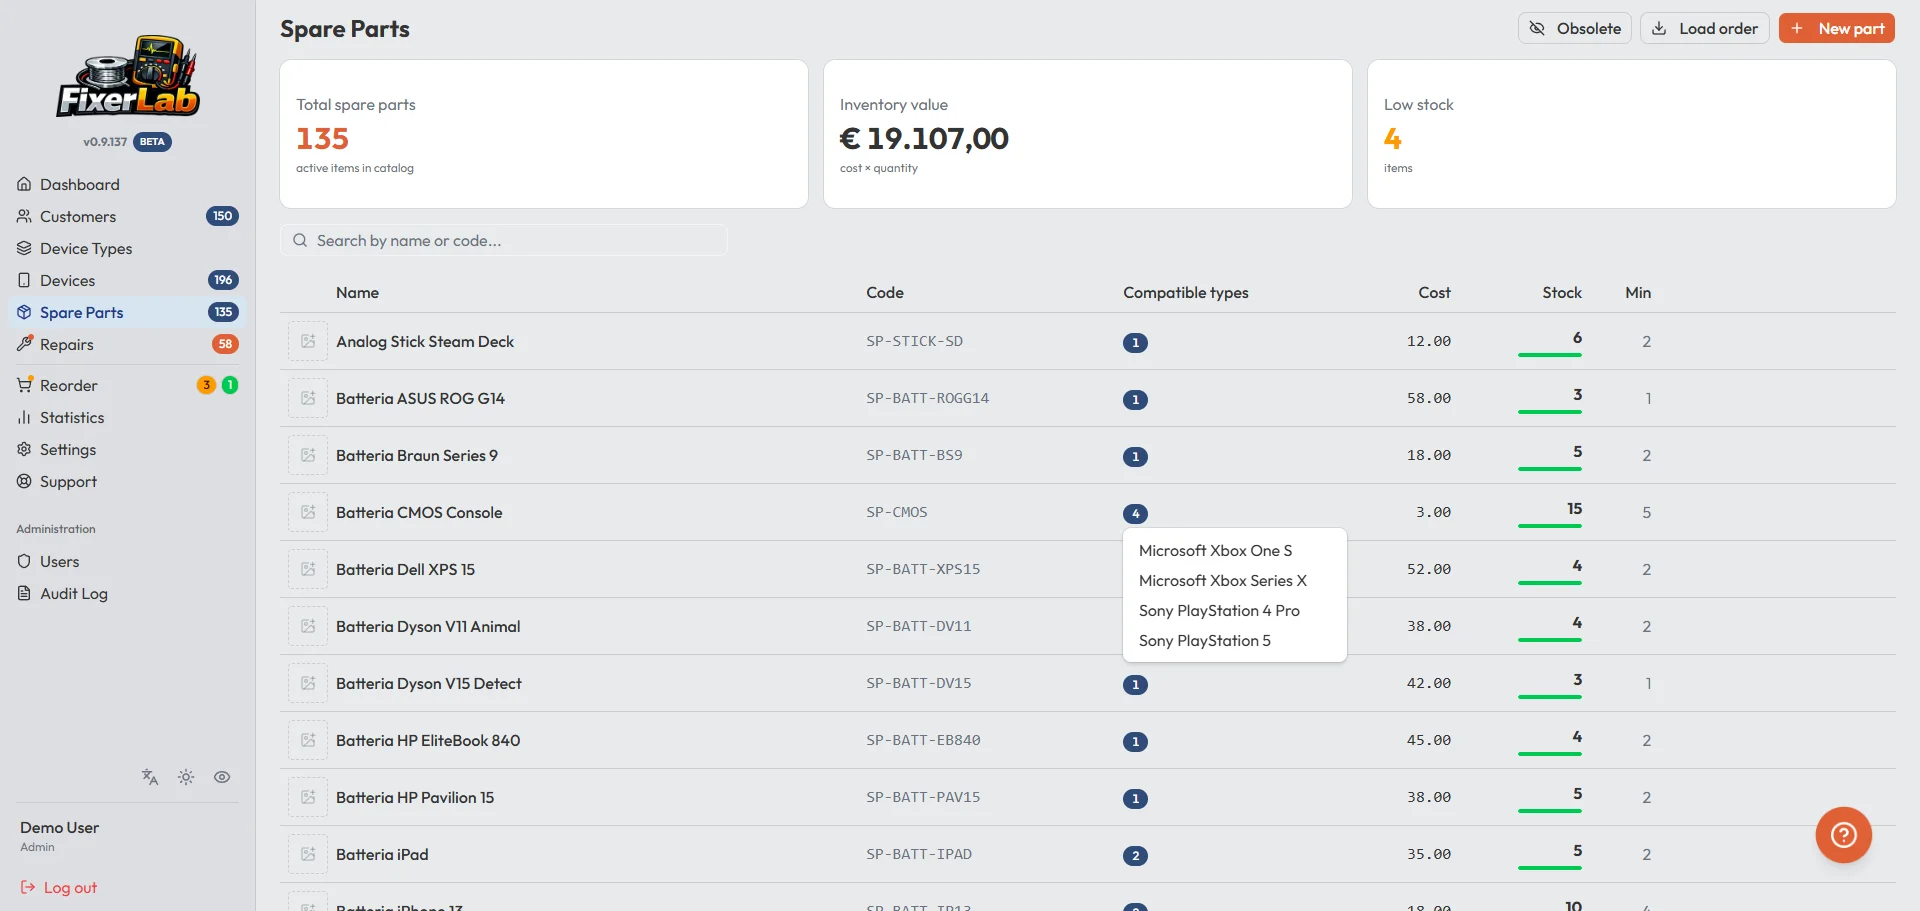This screenshot has height=911, width=1920.
Task: Show obsolete spare parts
Action: point(1575,28)
